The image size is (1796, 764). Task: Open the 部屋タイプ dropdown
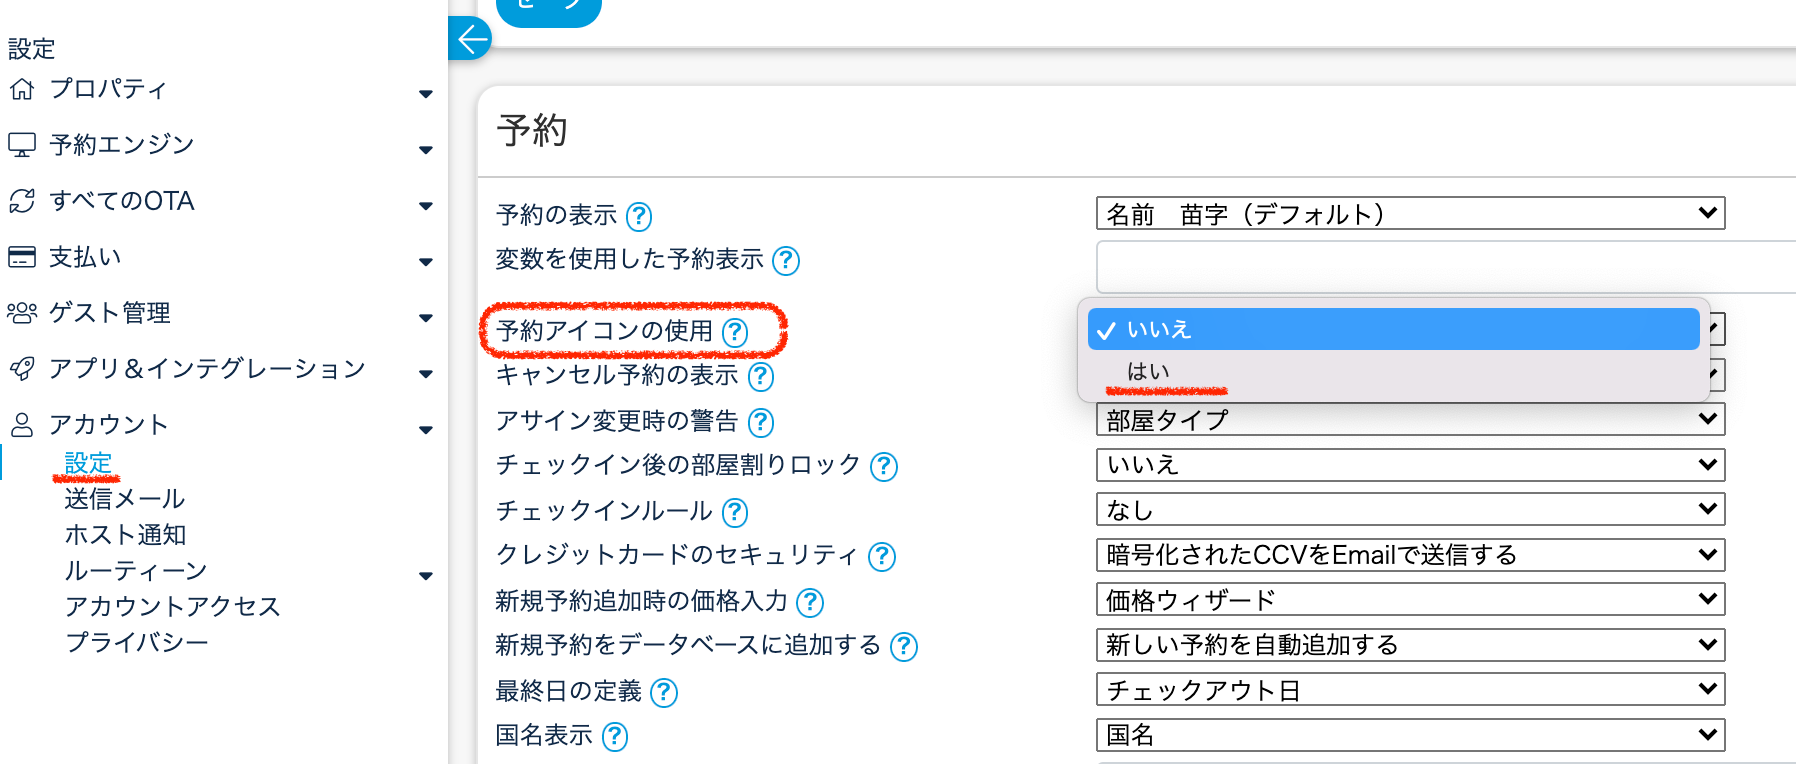(x=1410, y=420)
